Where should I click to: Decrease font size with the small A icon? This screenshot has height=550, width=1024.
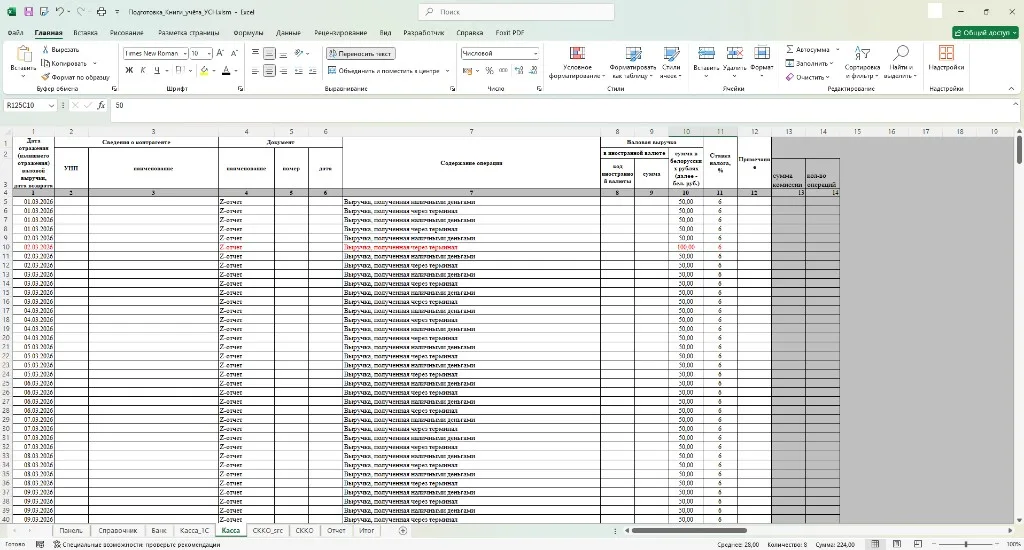(234, 53)
